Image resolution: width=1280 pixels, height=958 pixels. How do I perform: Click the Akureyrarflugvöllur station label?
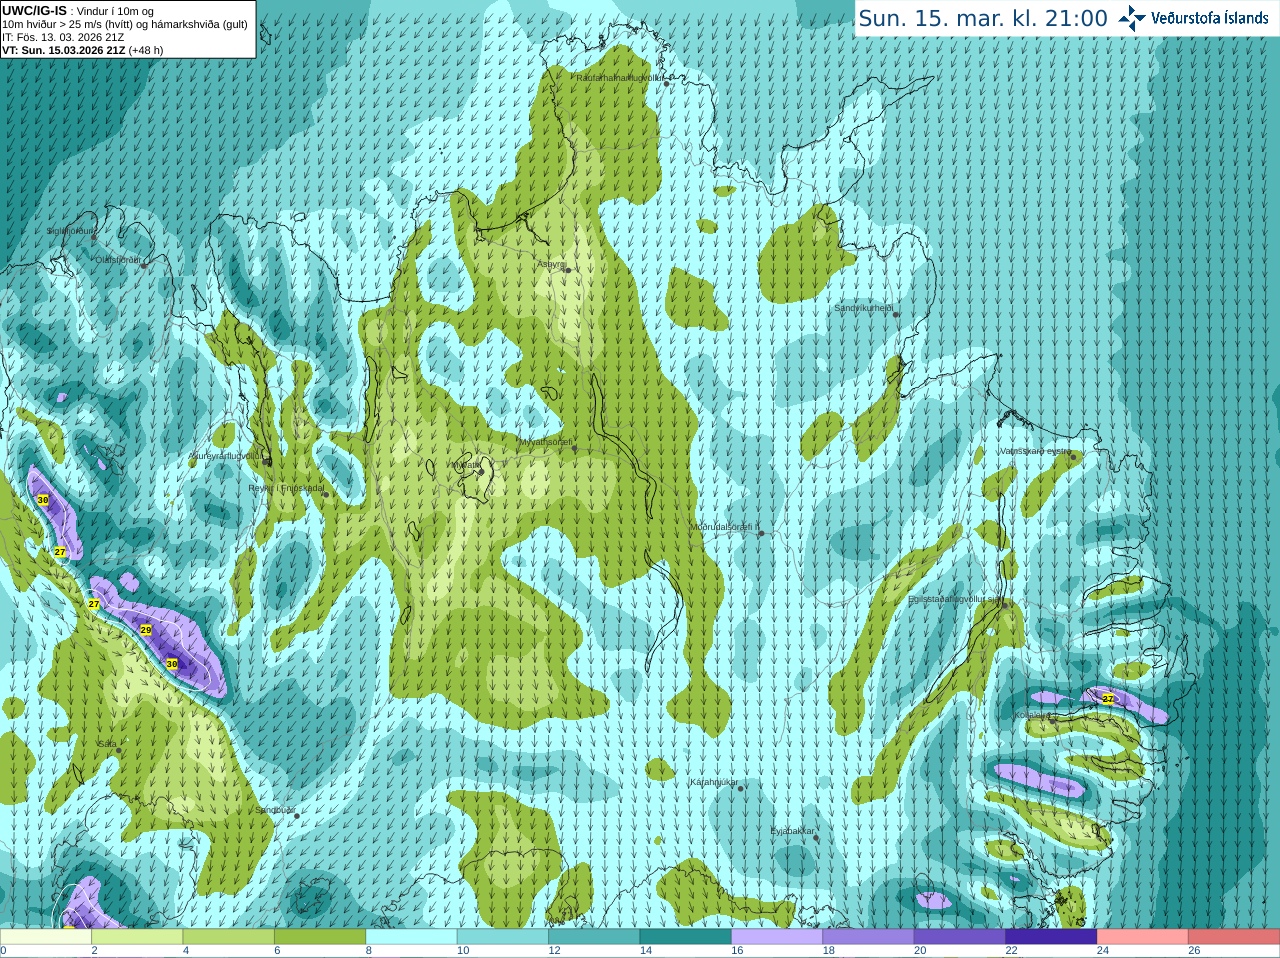tap(226, 455)
